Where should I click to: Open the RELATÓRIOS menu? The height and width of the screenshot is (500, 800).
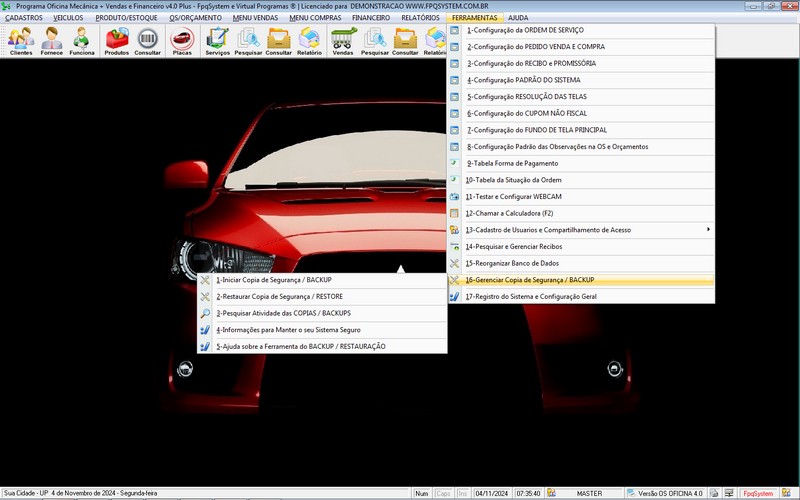[419, 18]
